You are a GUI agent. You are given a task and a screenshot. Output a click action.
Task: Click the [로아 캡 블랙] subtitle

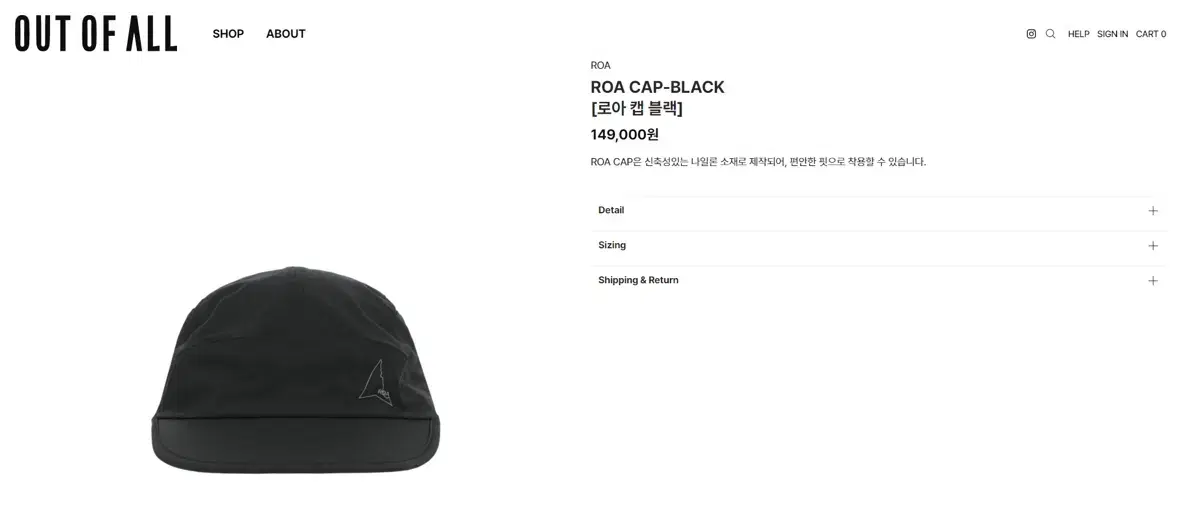tap(637, 109)
